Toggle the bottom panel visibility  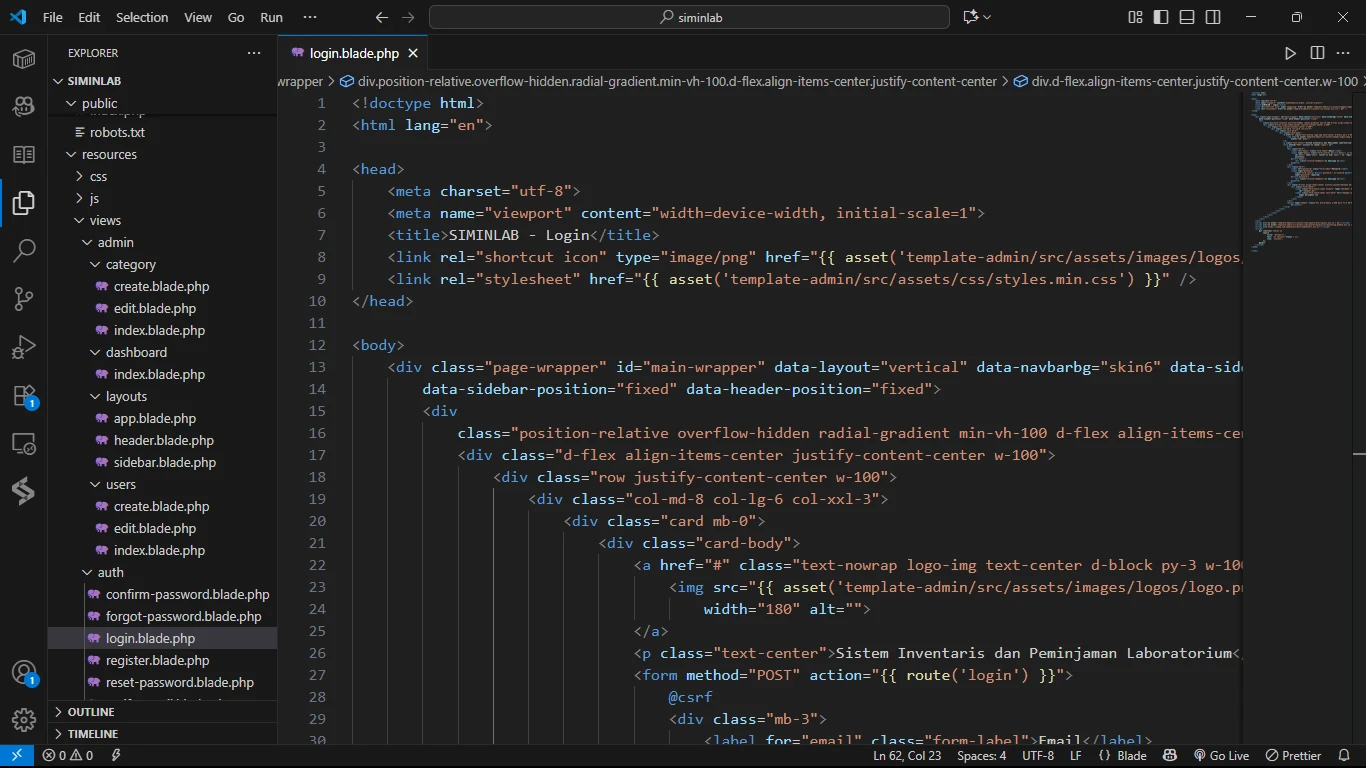pos(1187,17)
